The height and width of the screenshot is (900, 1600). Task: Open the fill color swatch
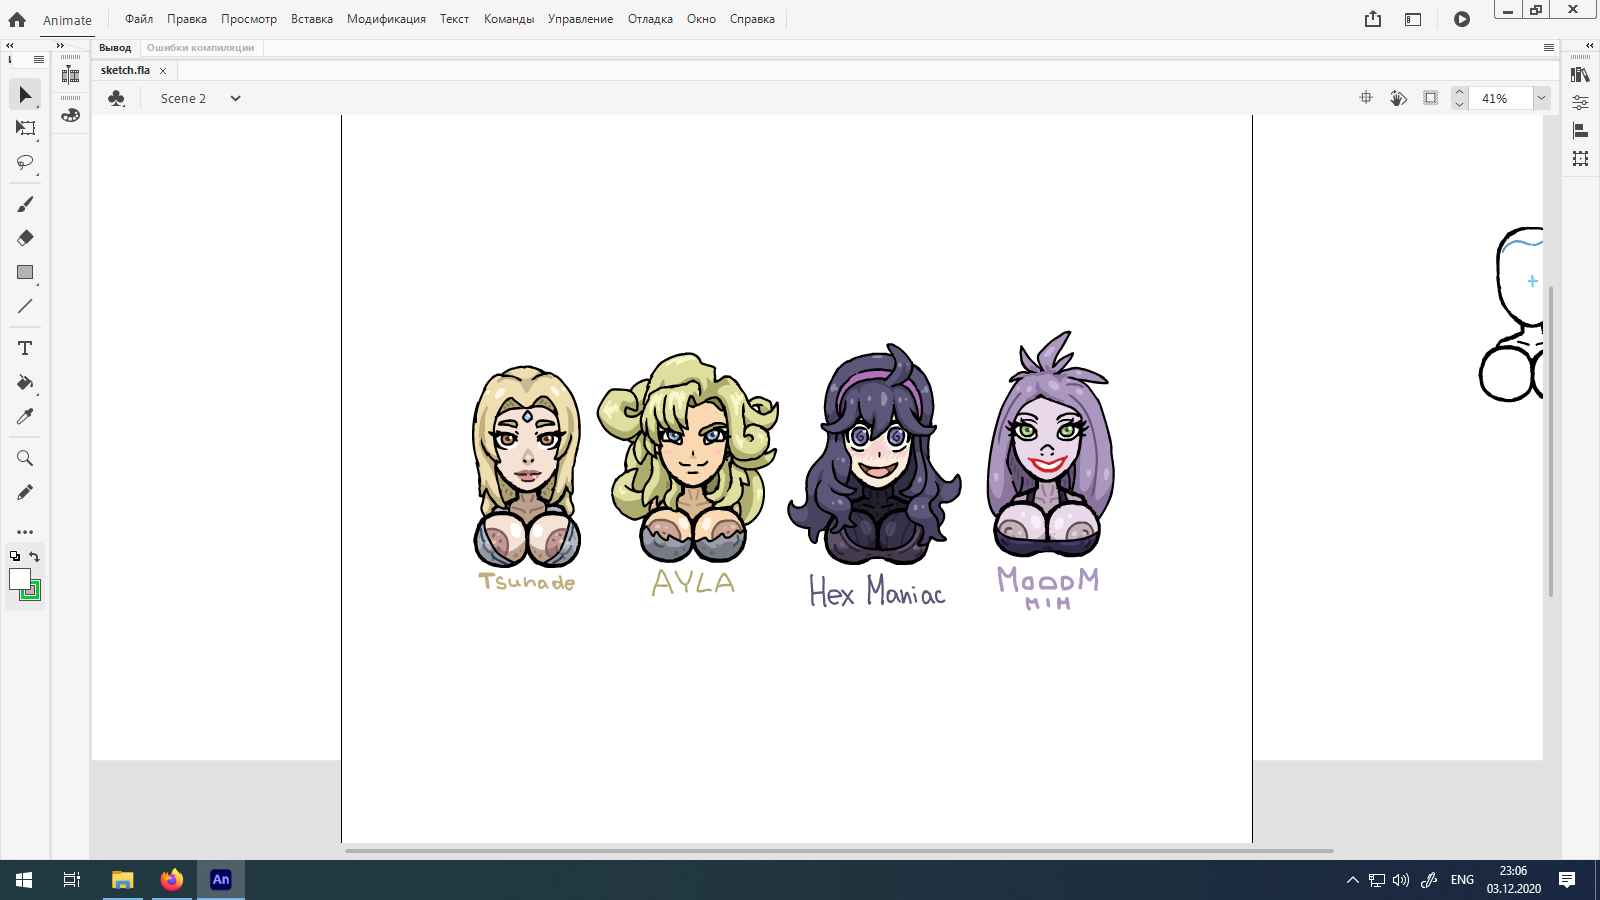coord(19,579)
